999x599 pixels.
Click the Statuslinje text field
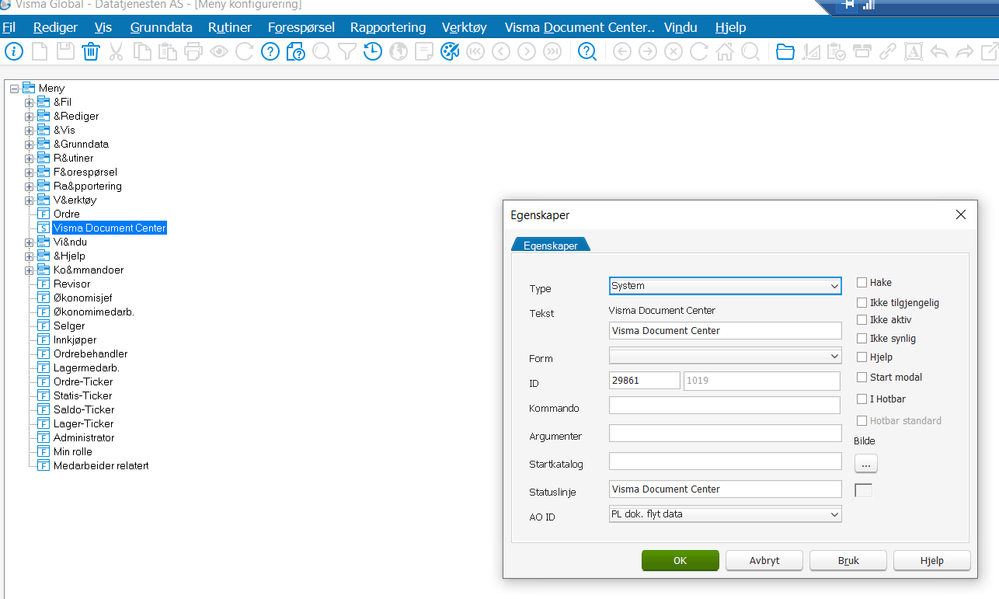pyautogui.click(x=724, y=489)
